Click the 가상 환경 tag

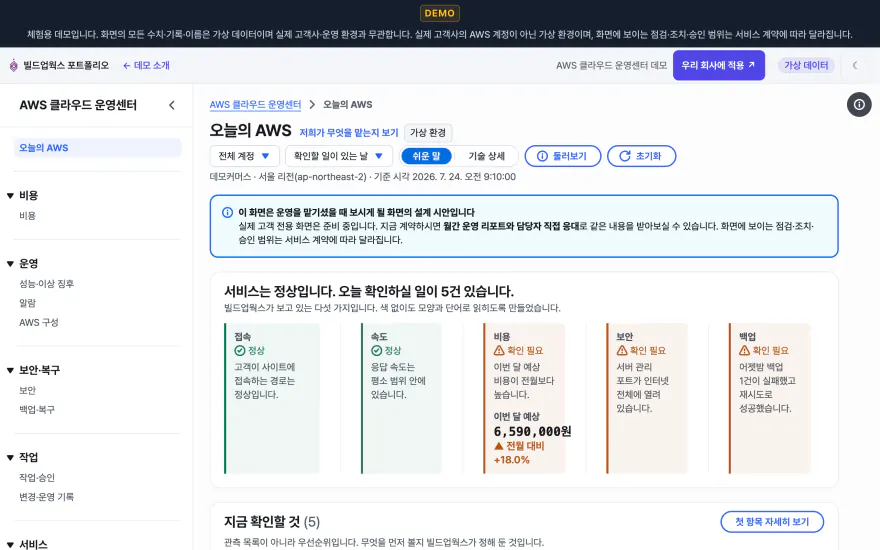(428, 133)
